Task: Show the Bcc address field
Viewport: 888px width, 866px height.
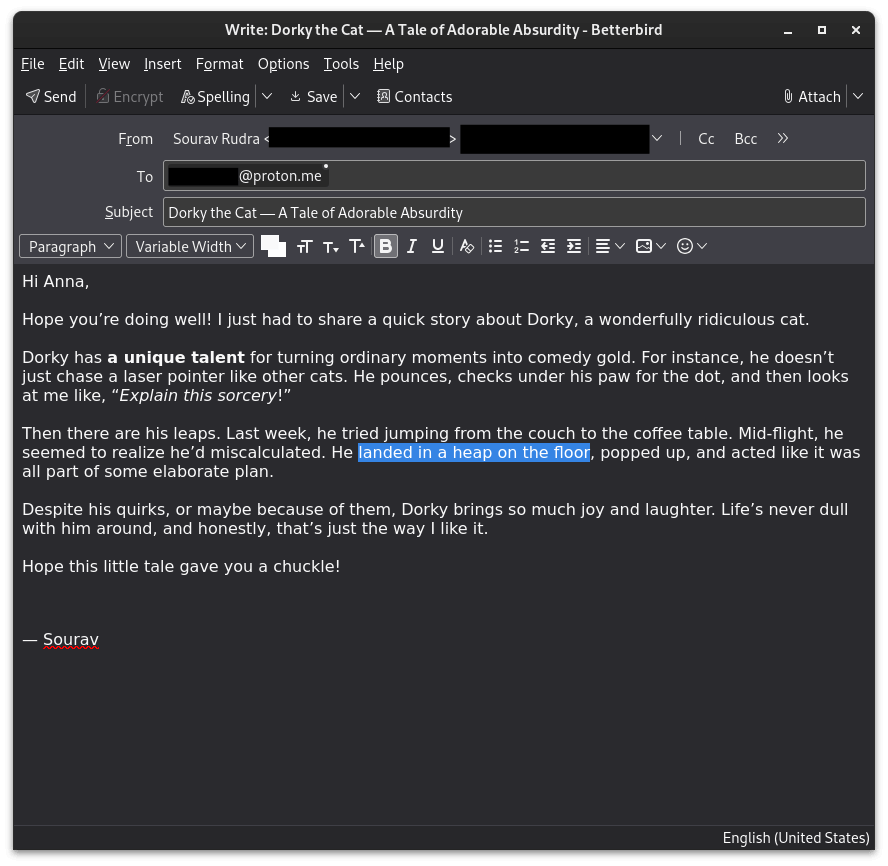Action: click(745, 138)
